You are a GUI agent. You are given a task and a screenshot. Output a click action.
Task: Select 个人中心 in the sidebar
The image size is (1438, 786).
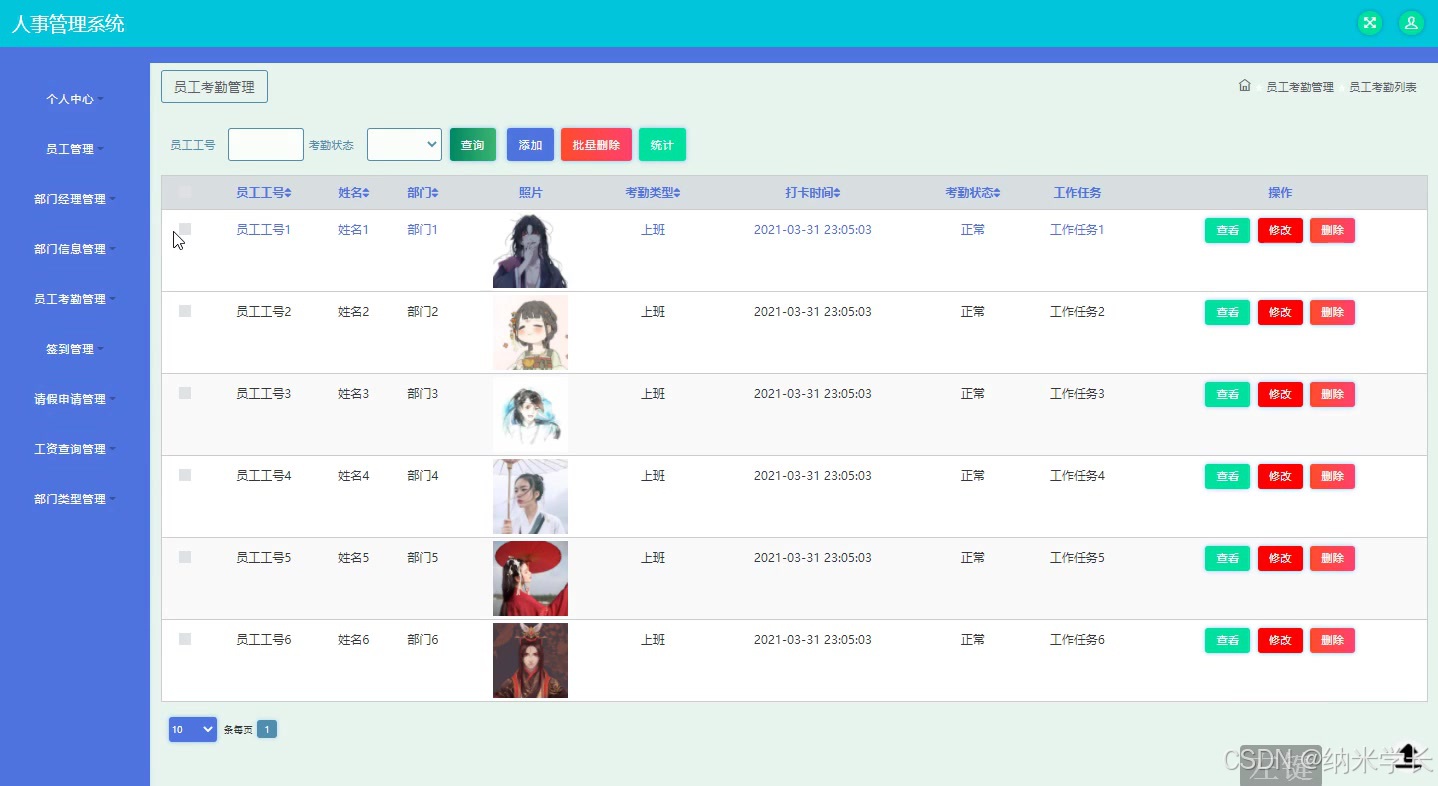[70, 99]
